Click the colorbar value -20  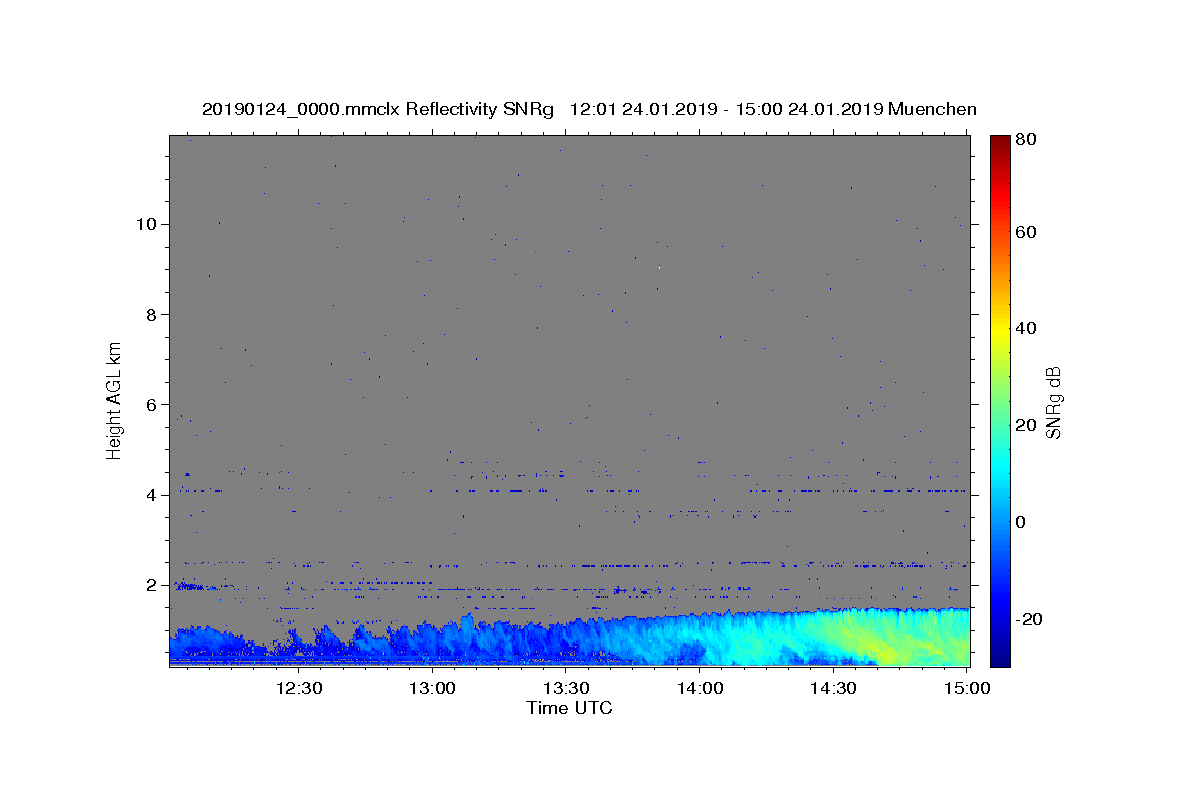[1030, 619]
